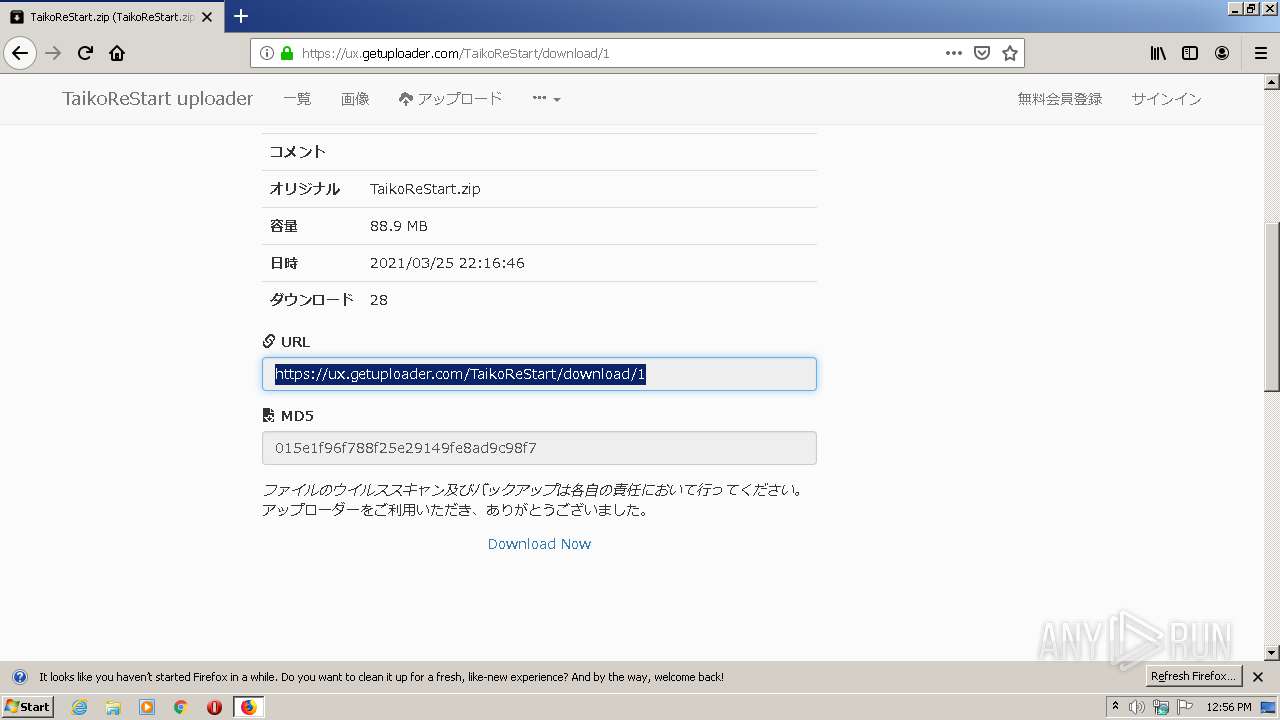Save page to Pocket icon
Viewport: 1280px width, 720px height.
982,53
